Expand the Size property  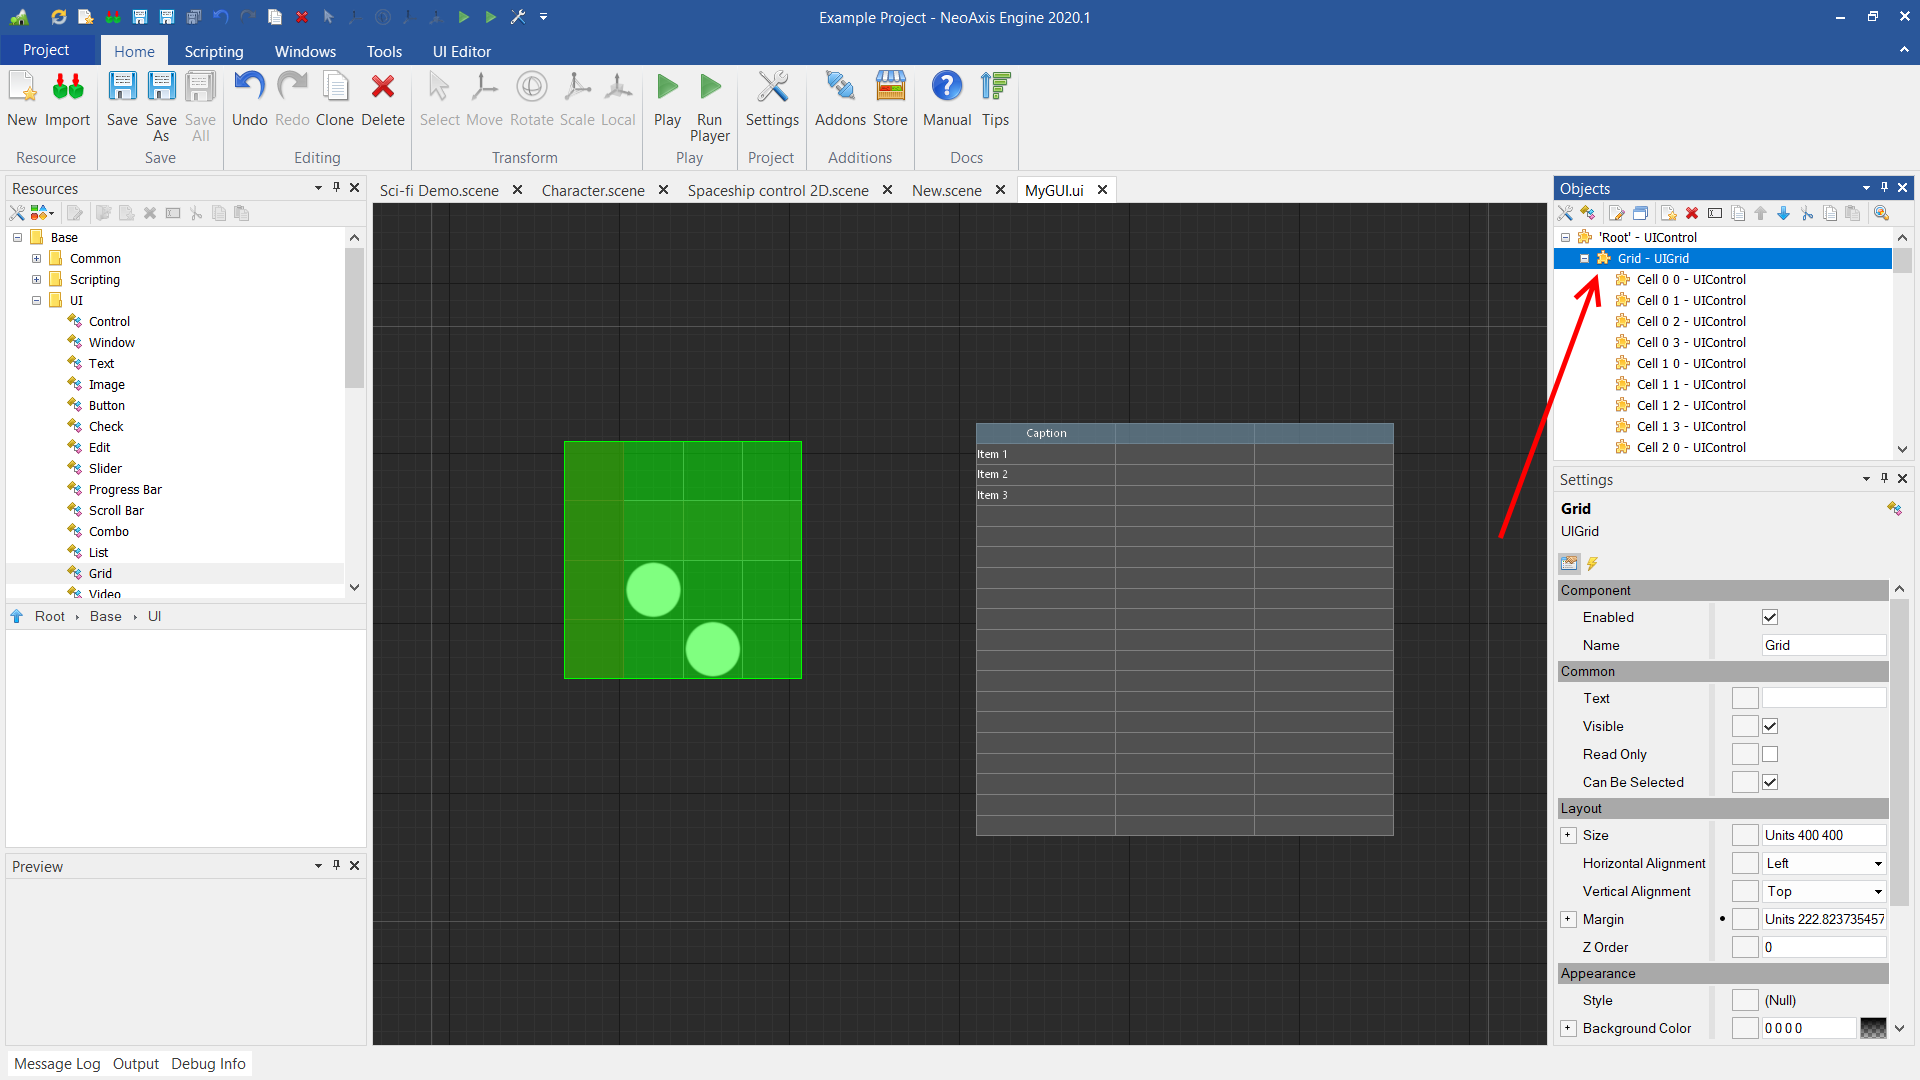tap(1568, 835)
